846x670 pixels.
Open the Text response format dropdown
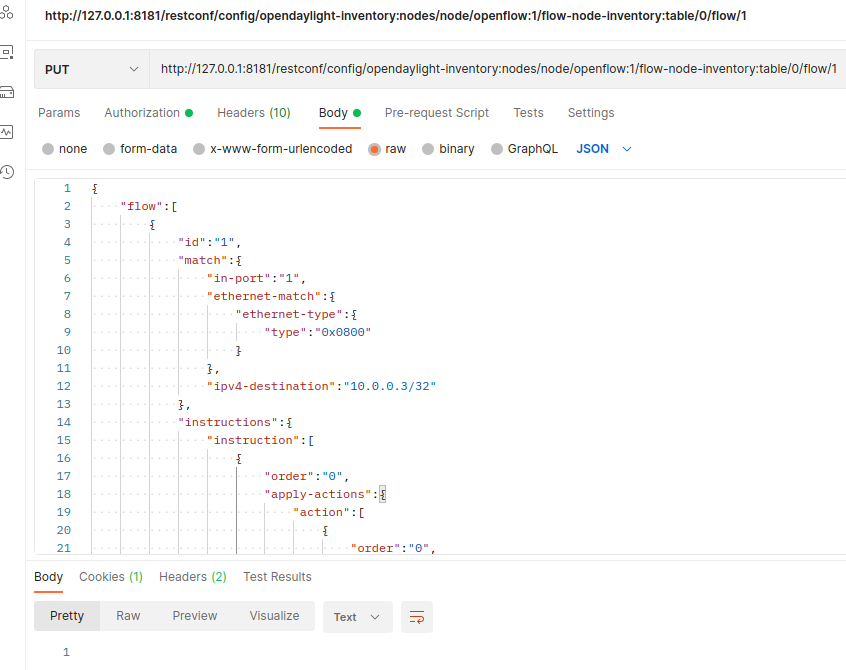(x=357, y=617)
